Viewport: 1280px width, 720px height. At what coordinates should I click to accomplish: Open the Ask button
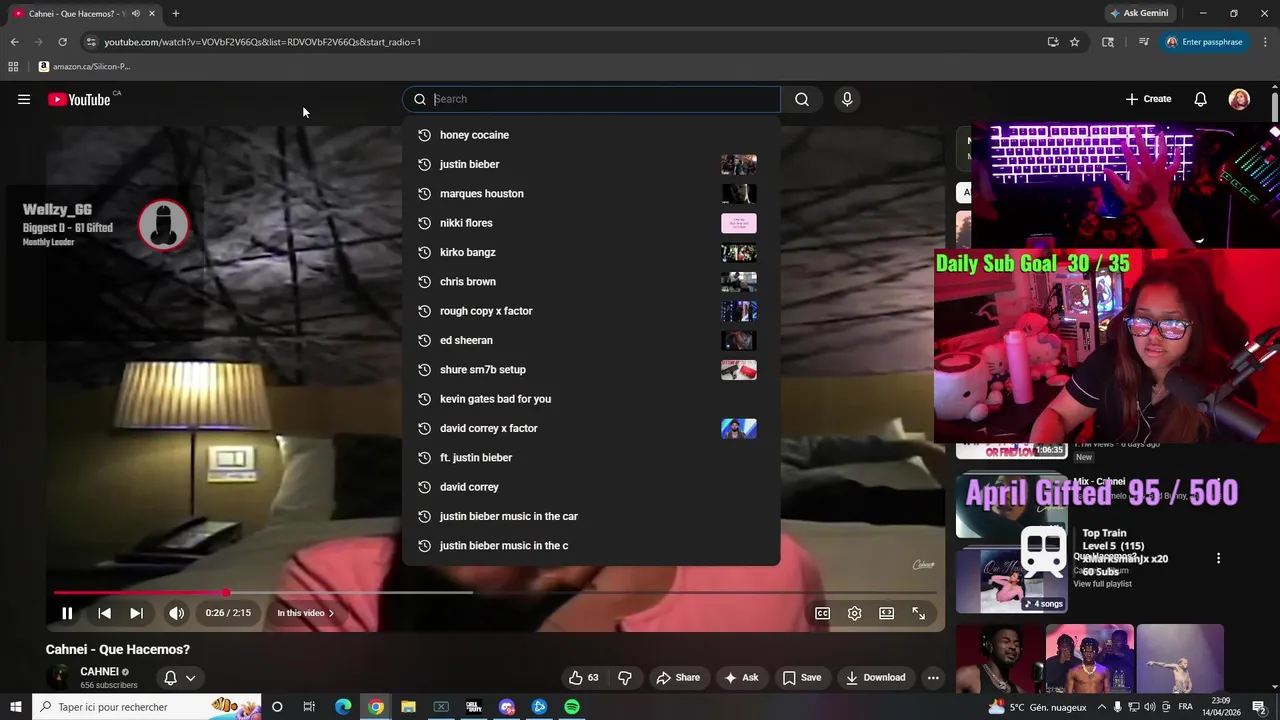coord(741,677)
